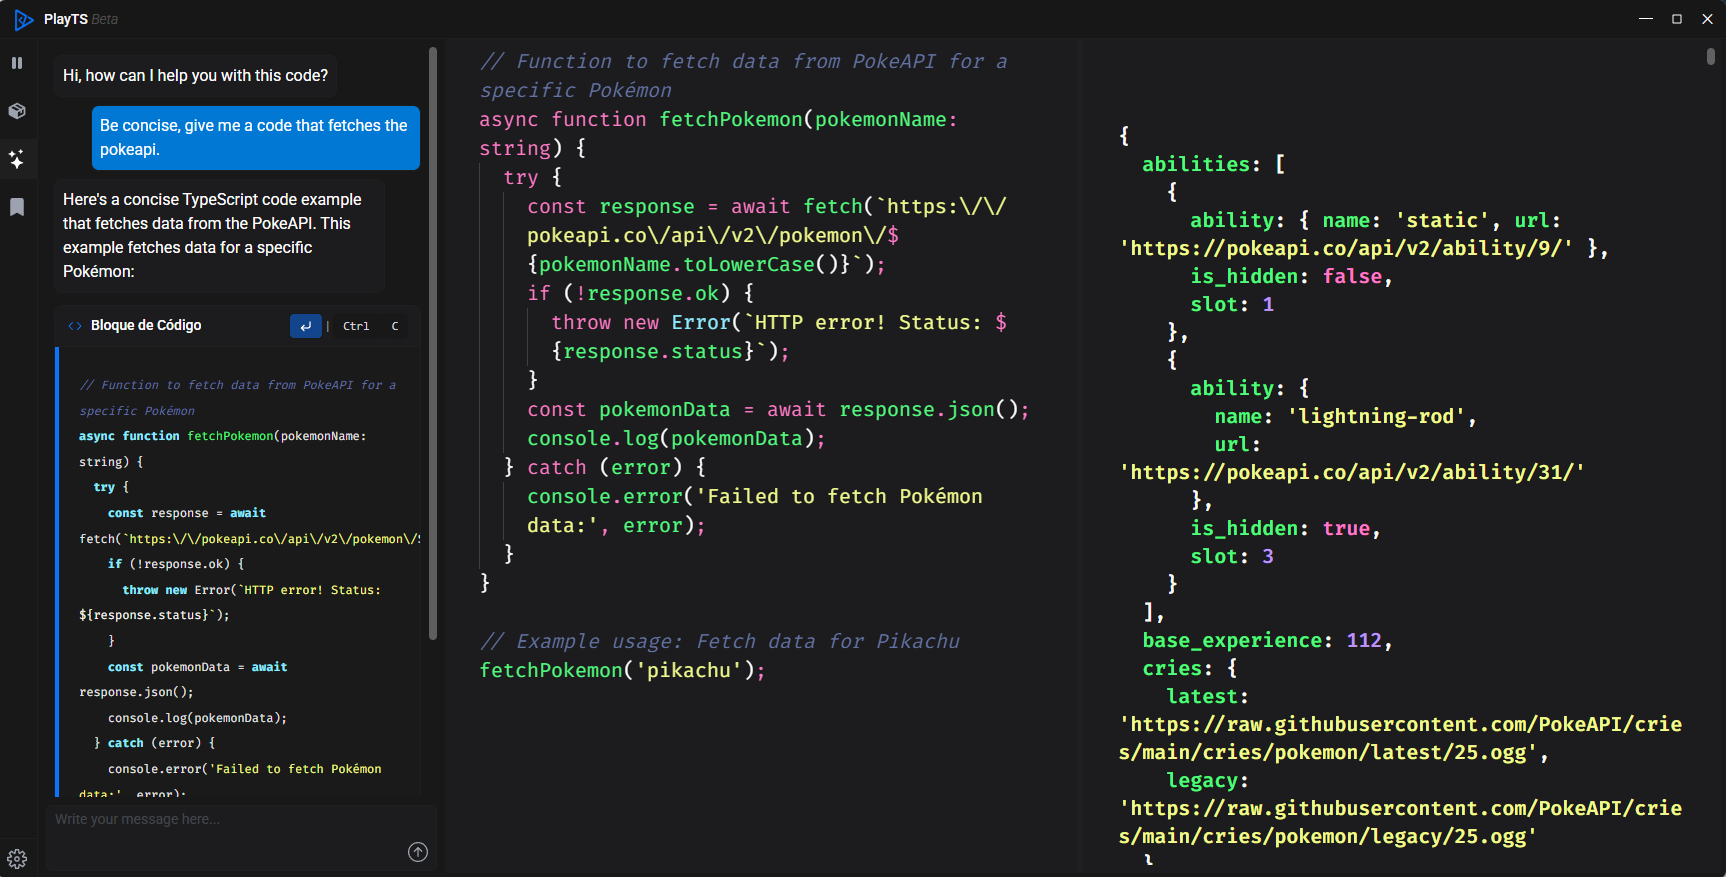The height and width of the screenshot is (877, 1726).
Task: Click the code brackets icon beside Bloque de Código
Action: click(x=75, y=326)
